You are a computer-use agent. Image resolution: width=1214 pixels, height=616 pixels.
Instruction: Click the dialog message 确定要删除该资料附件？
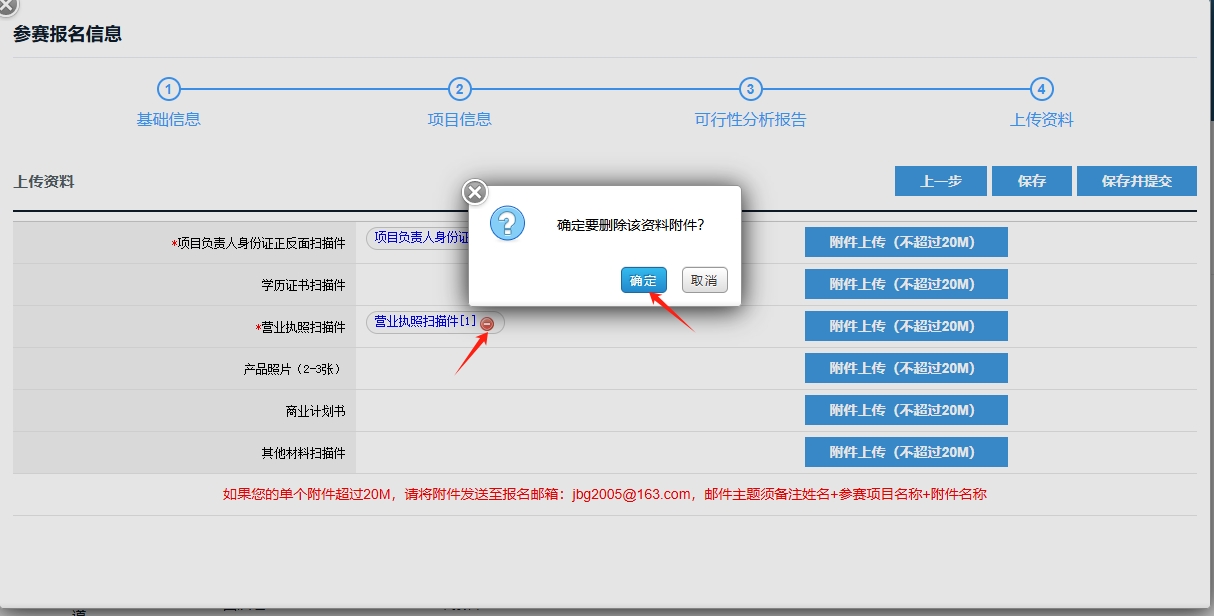click(x=630, y=225)
